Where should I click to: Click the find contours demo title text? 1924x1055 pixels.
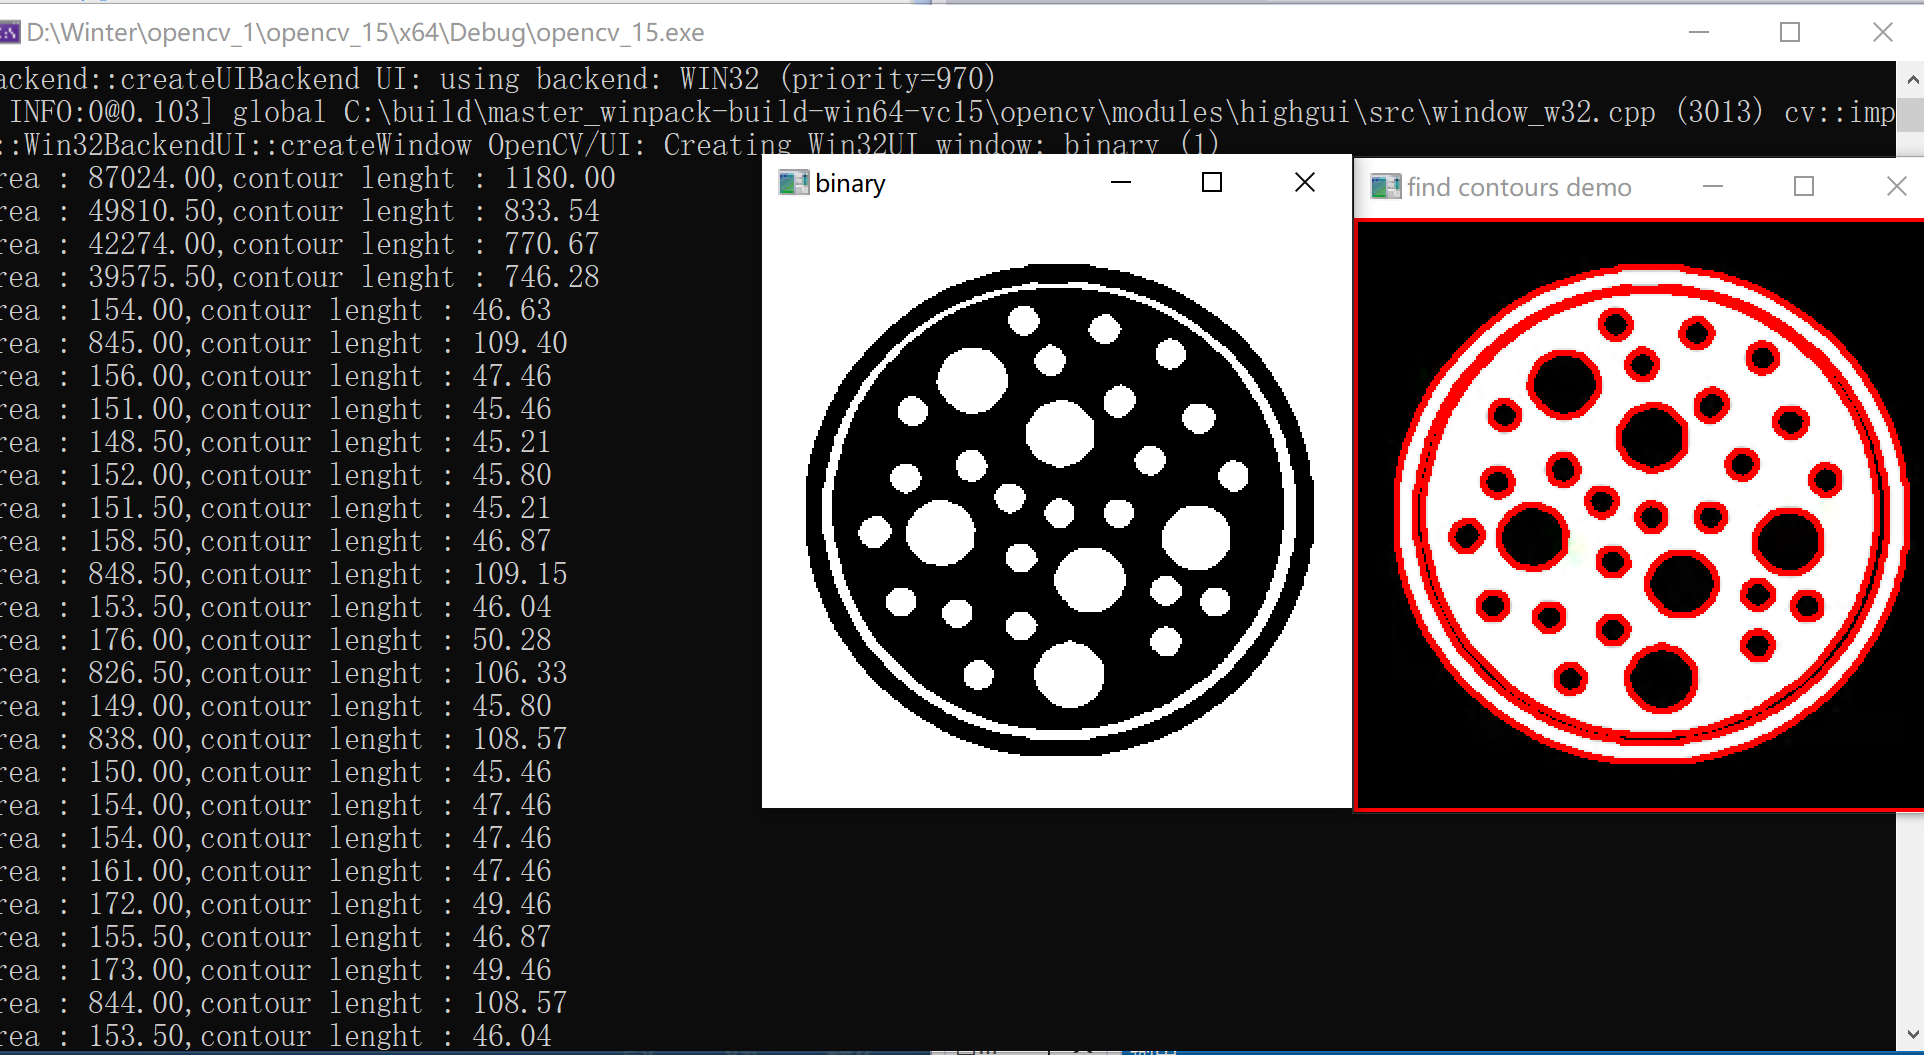click(x=1519, y=187)
